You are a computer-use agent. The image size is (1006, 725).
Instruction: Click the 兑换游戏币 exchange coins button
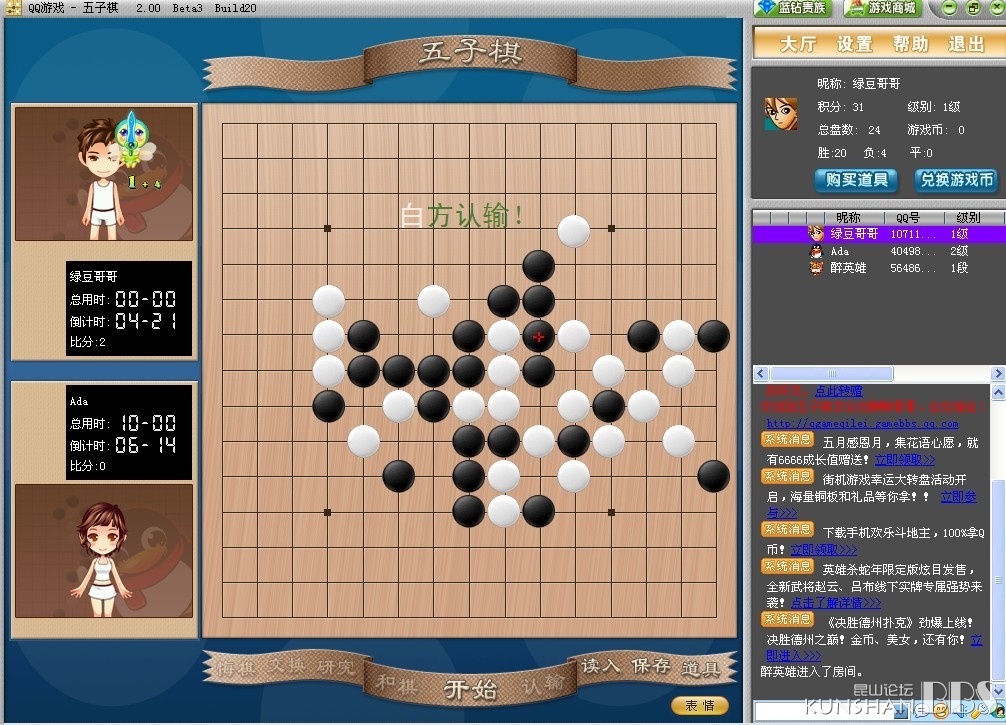pyautogui.click(x=957, y=180)
